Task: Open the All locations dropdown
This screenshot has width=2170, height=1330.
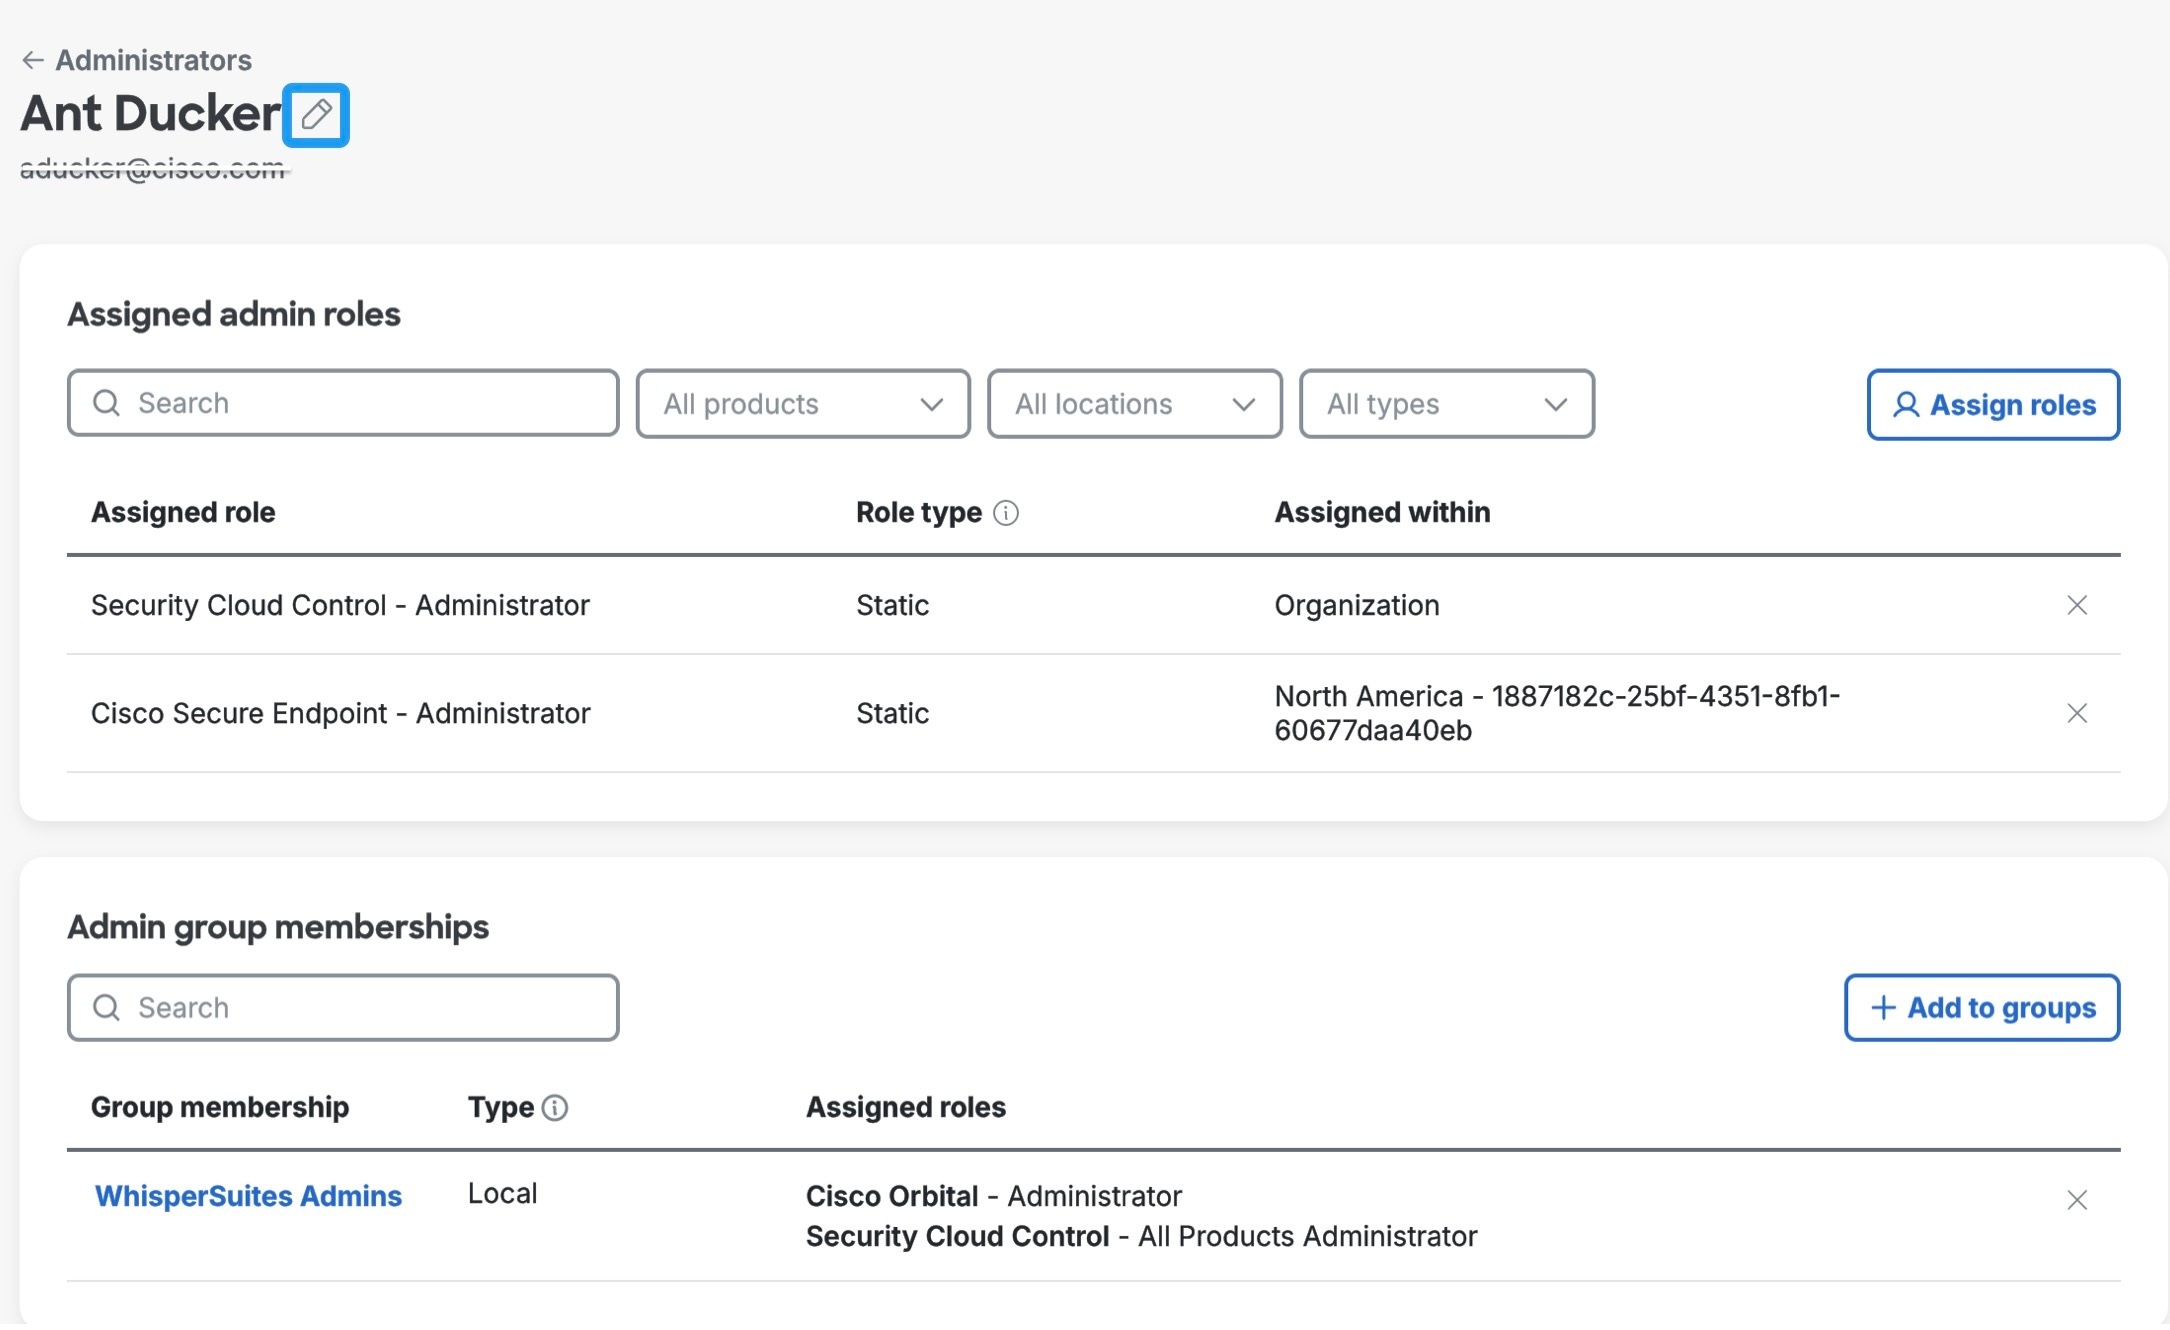Action: point(1135,404)
